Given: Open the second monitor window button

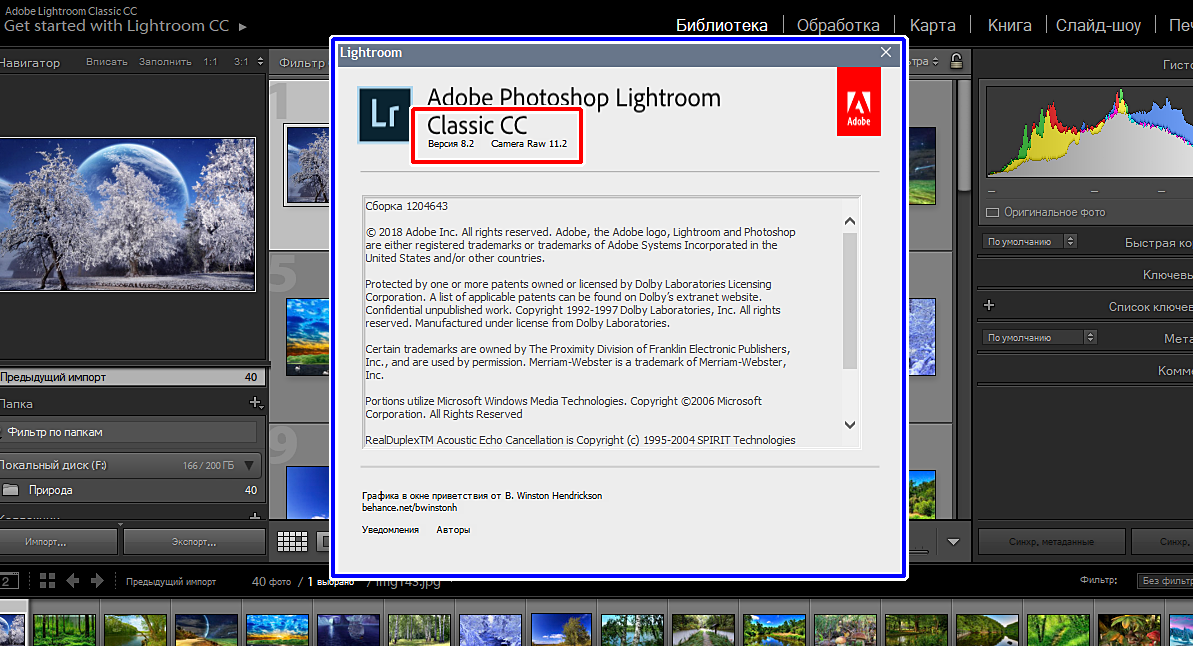Looking at the screenshot, I should click(x=9, y=581).
